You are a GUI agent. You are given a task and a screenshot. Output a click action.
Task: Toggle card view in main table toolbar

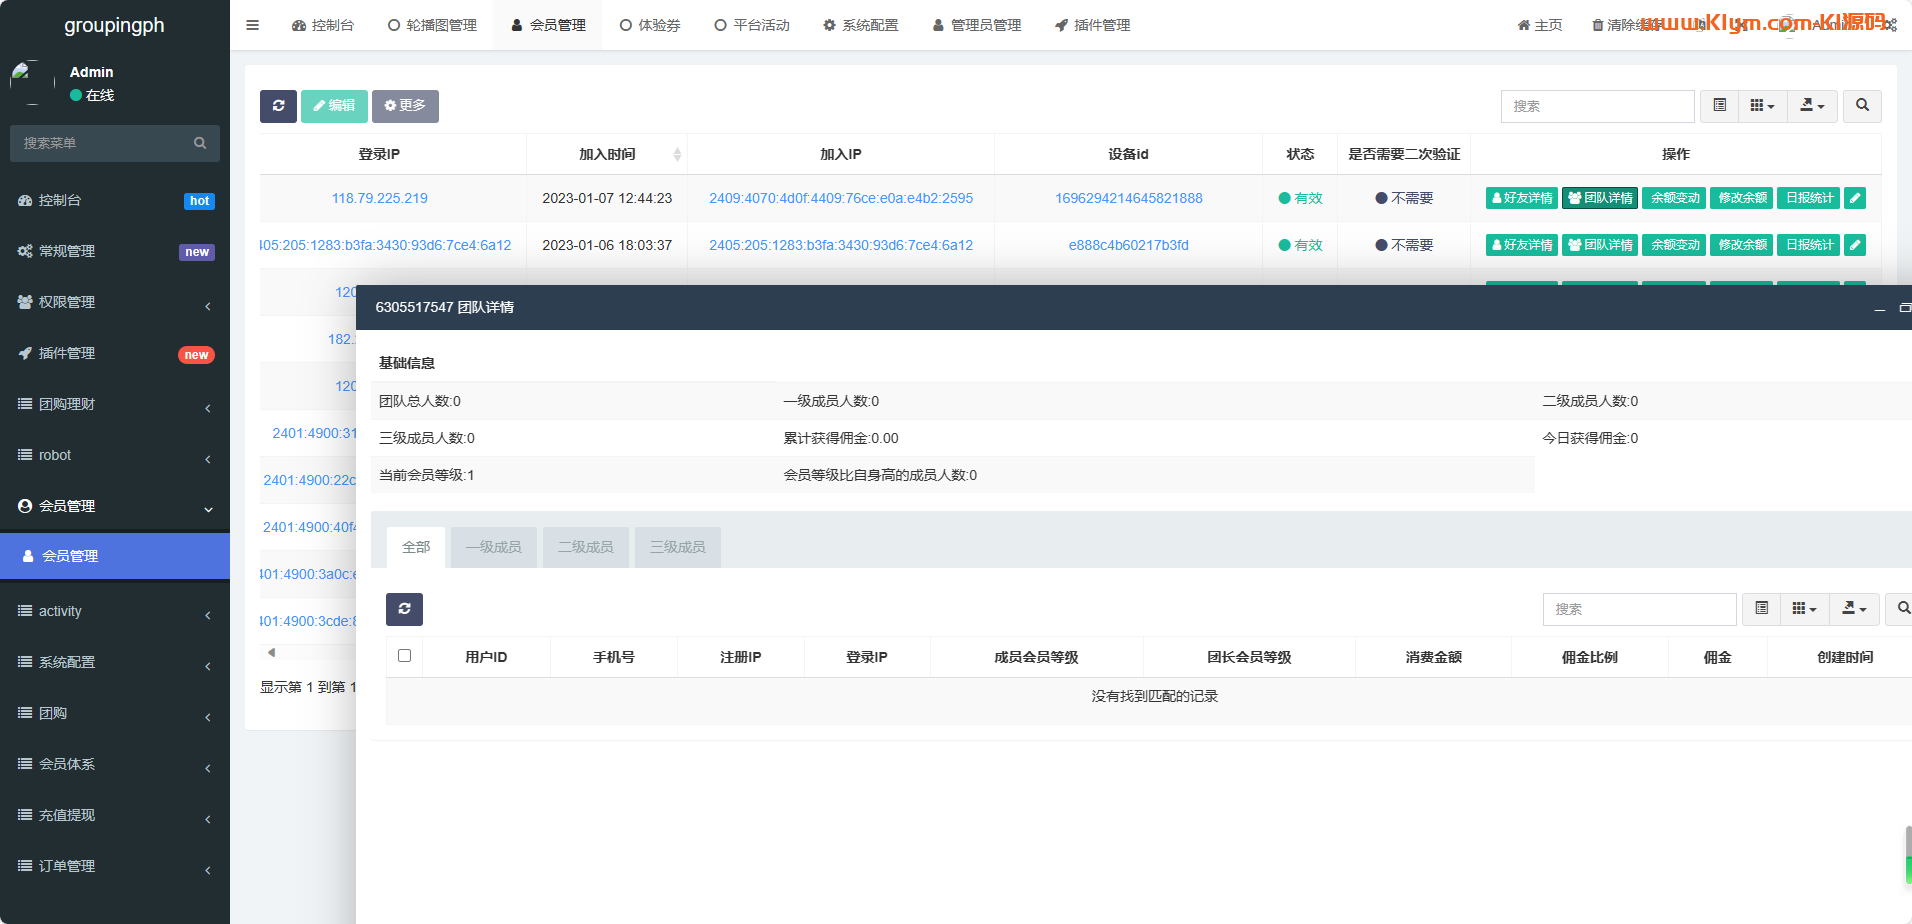click(1720, 106)
